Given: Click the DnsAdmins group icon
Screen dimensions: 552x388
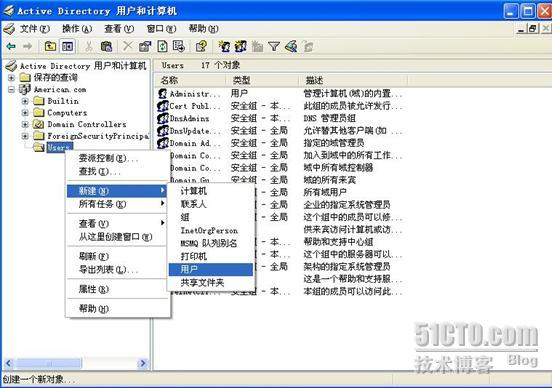Looking at the screenshot, I should click(163, 118).
